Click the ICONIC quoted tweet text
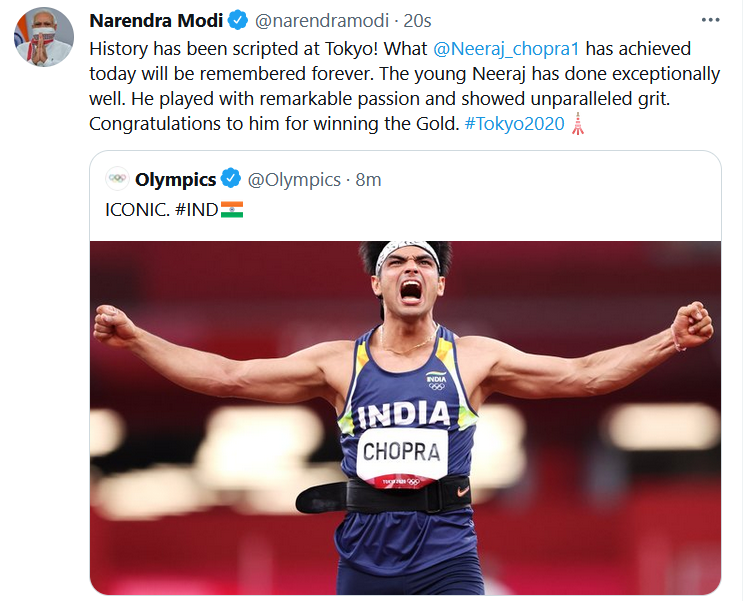The height and width of the screenshot is (601, 744). (x=137, y=210)
